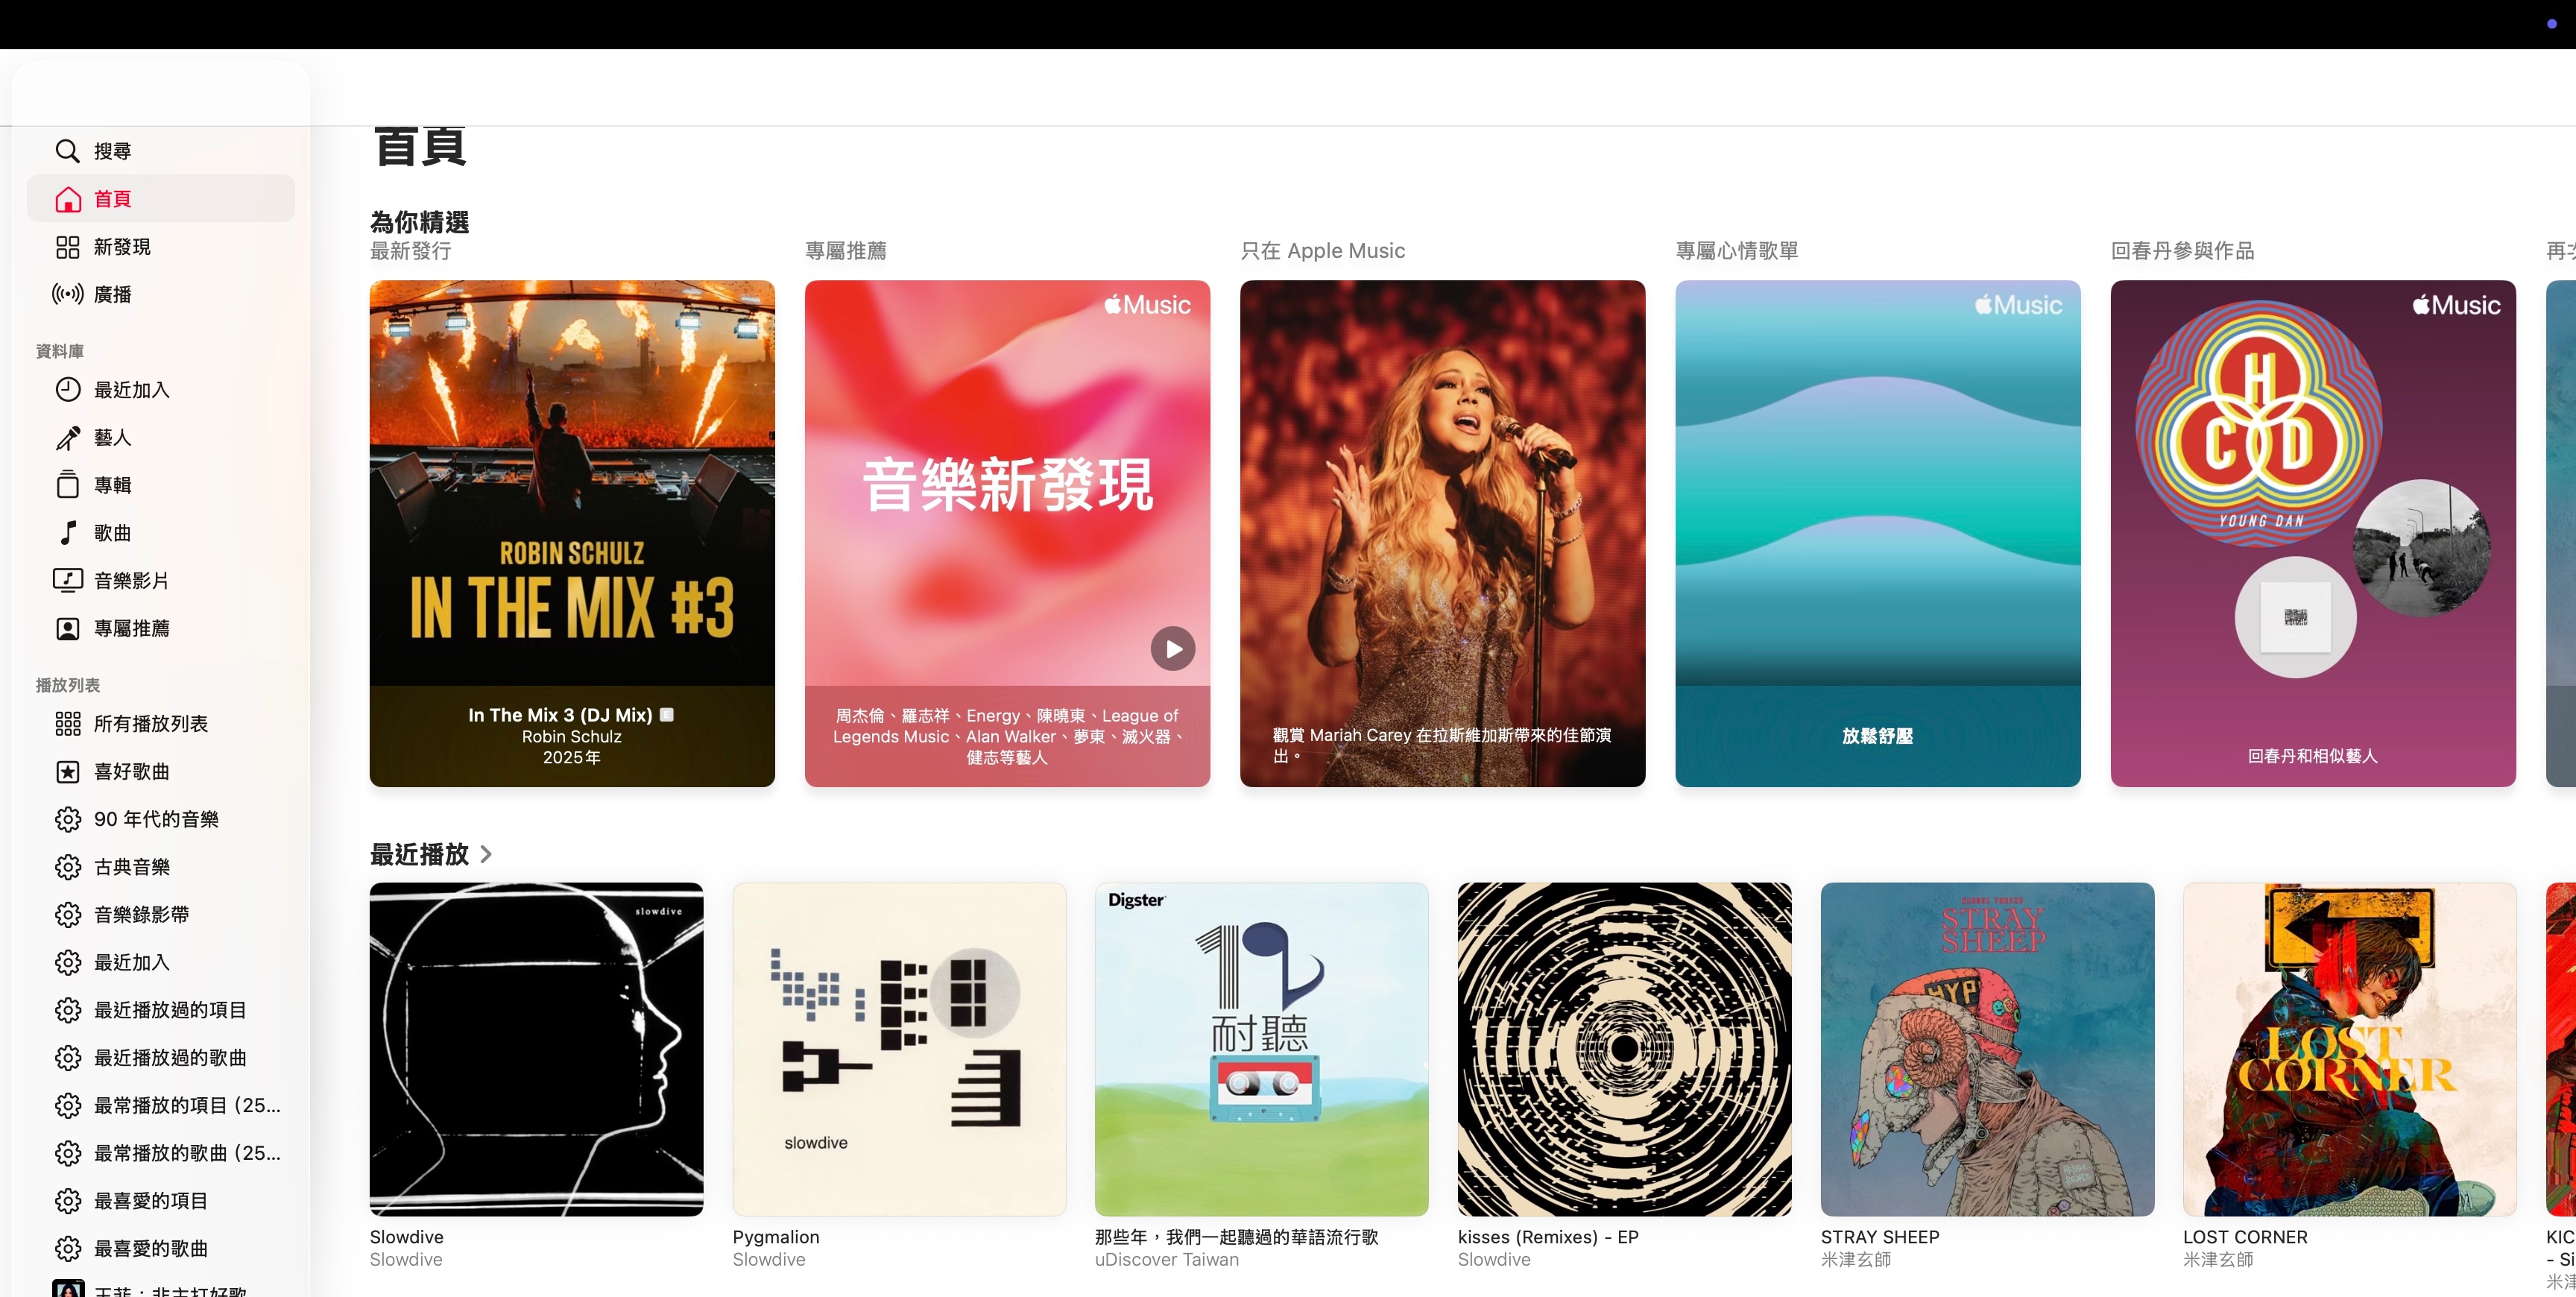This screenshot has width=2576, height=1297.
Task: Open the 首頁 home icon
Action: (67, 199)
